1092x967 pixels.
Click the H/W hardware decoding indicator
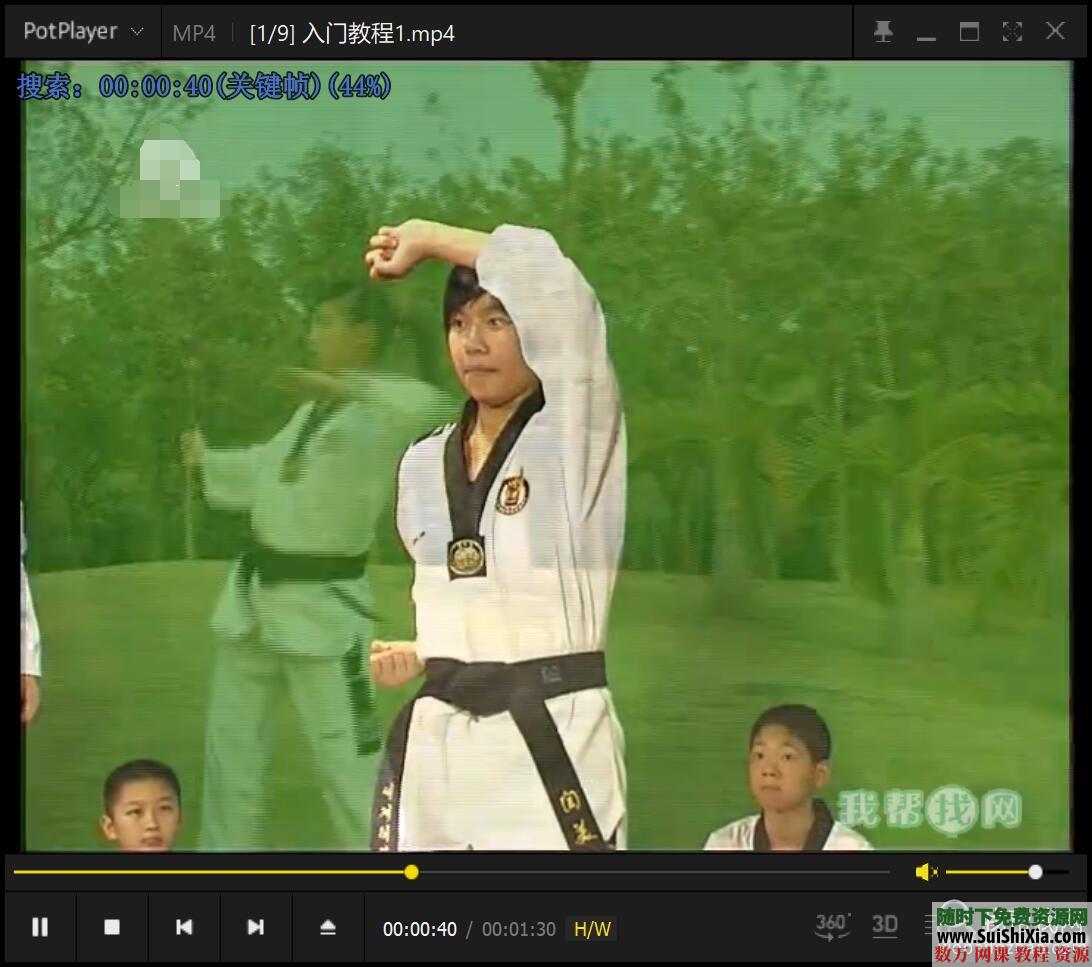[592, 929]
